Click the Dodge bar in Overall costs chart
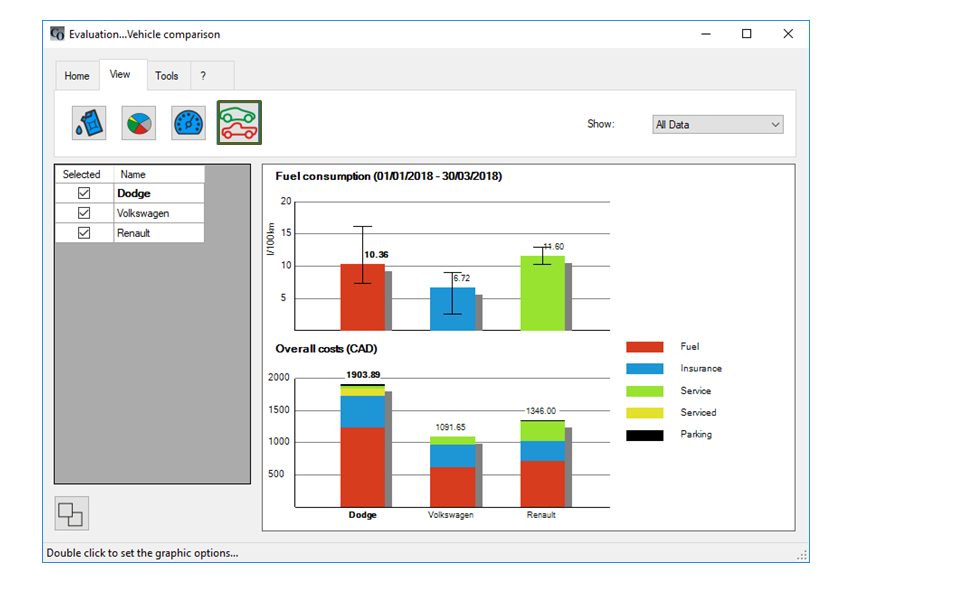This screenshot has height=600, width=960. [x=362, y=450]
